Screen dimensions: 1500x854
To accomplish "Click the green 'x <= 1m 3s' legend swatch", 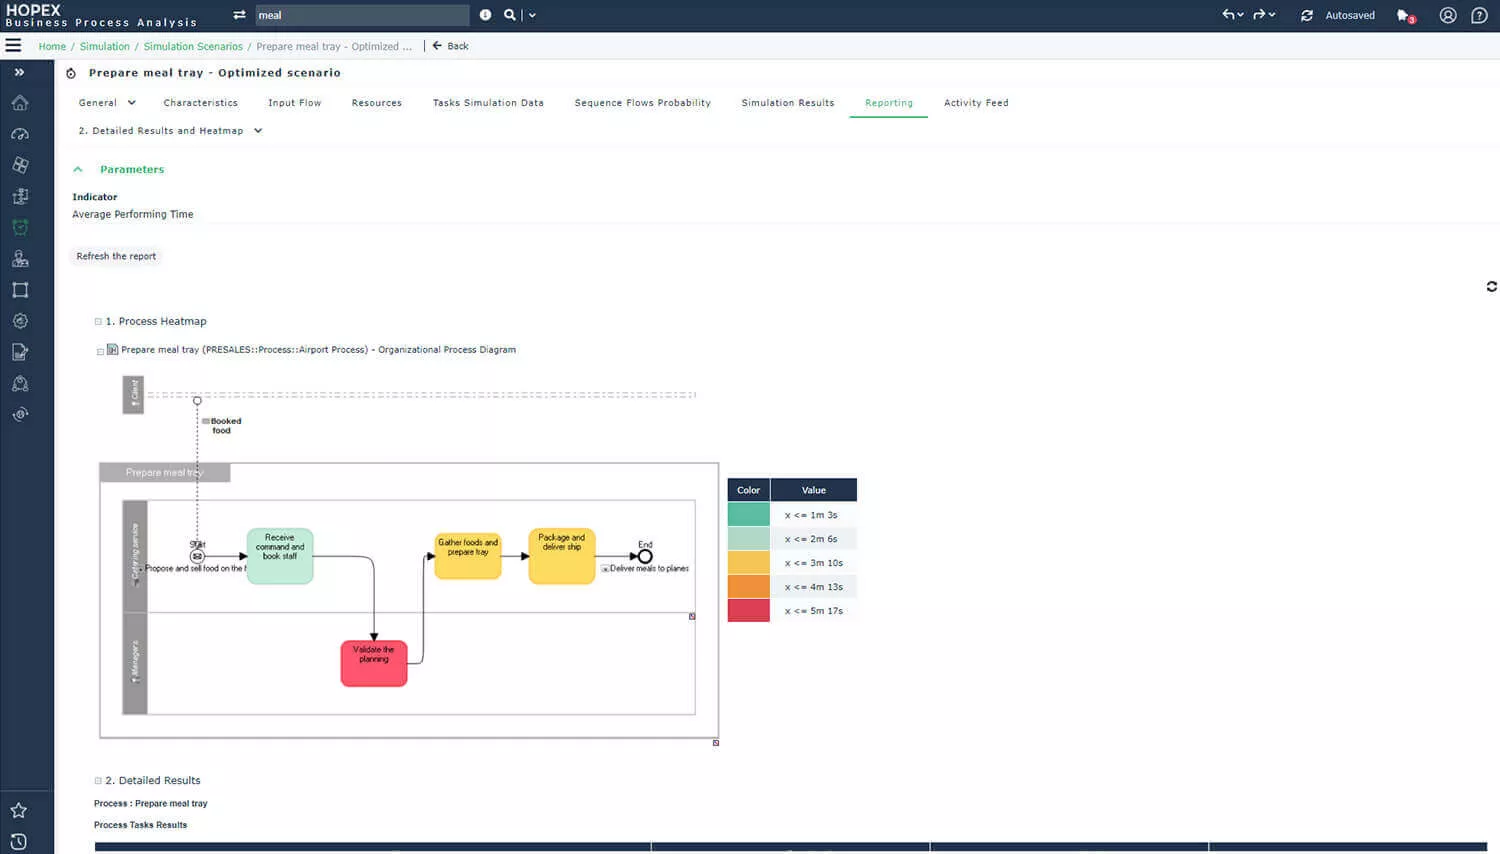I will coord(748,515).
